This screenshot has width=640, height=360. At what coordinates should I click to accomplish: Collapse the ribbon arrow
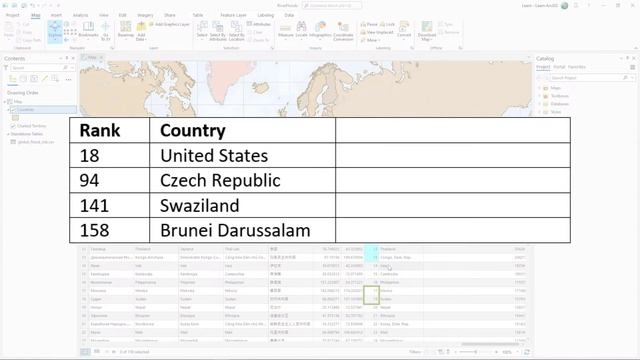[x=636, y=48]
